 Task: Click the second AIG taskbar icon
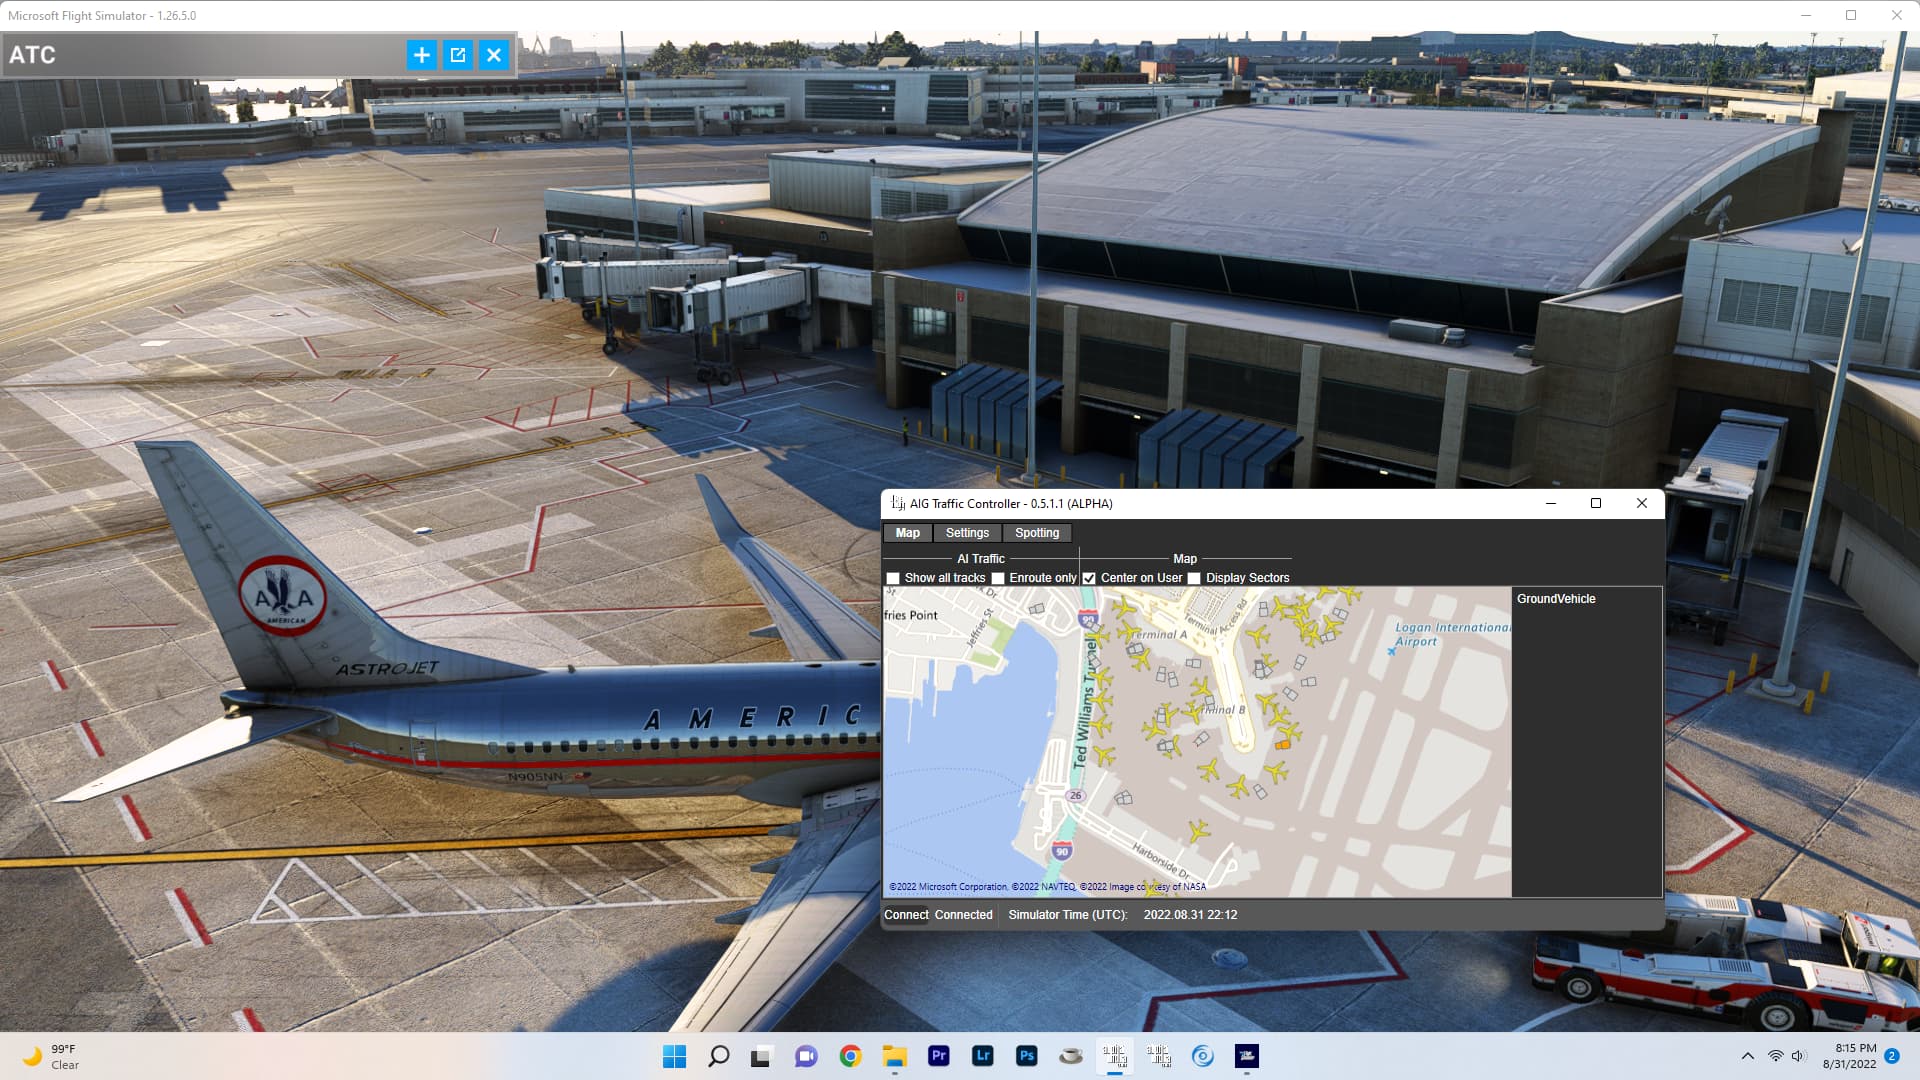click(1158, 1056)
